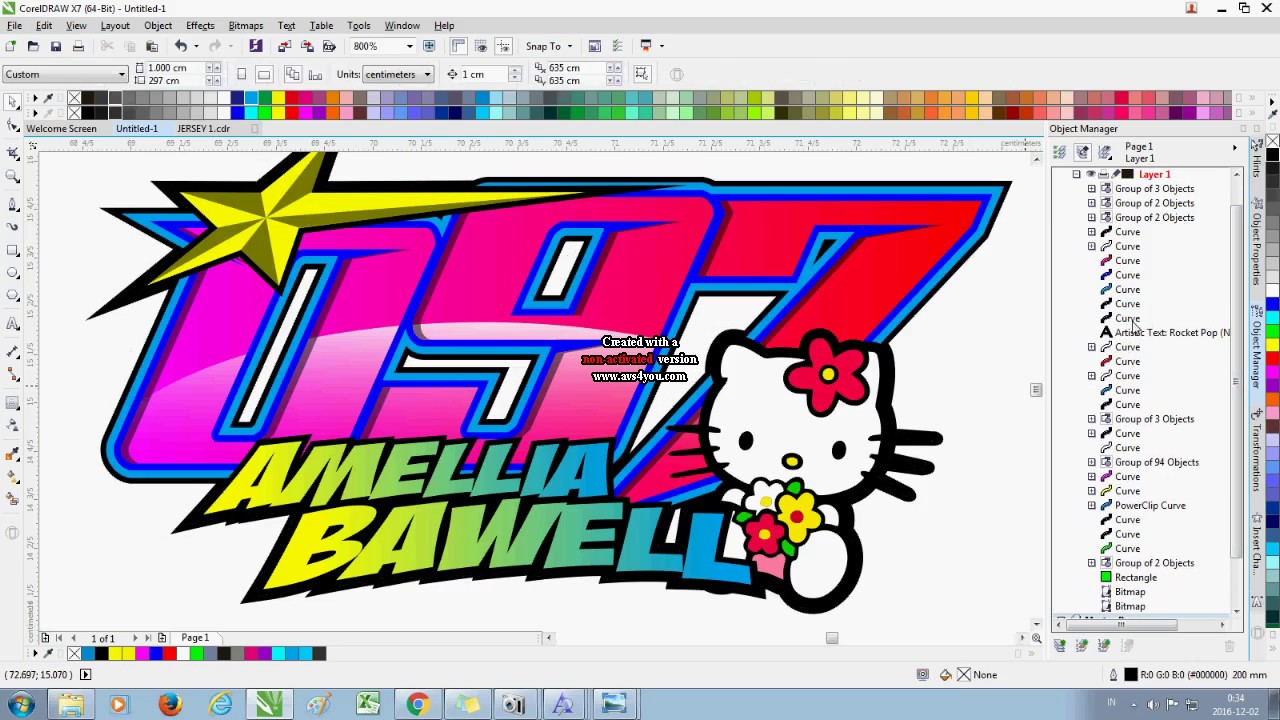Image resolution: width=1280 pixels, height=720 pixels.
Task: Open the Custom page size dropdown
Action: [122, 74]
